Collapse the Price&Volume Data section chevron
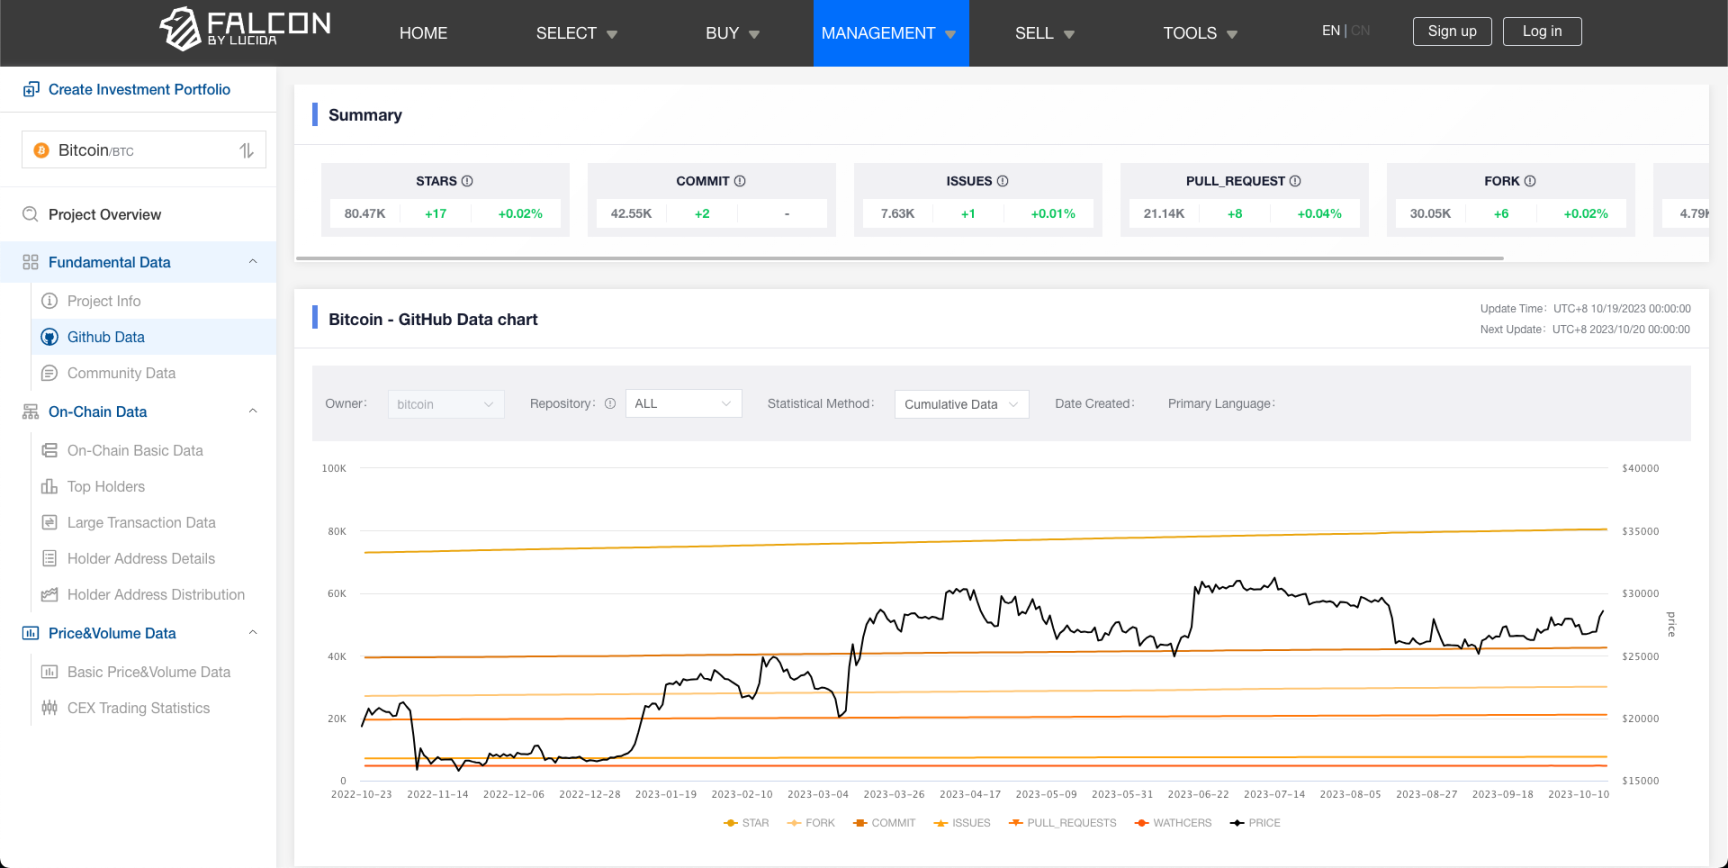The height and width of the screenshot is (868, 1728). click(x=253, y=633)
